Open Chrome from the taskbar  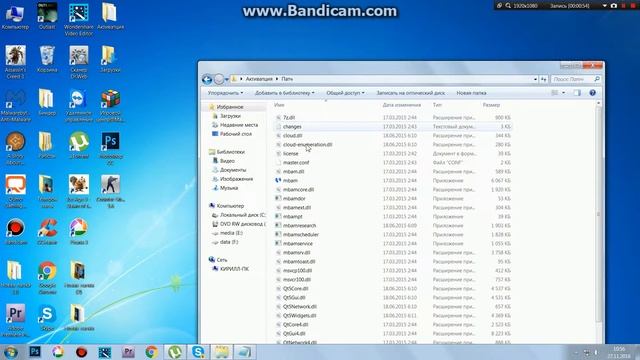(x=151, y=352)
